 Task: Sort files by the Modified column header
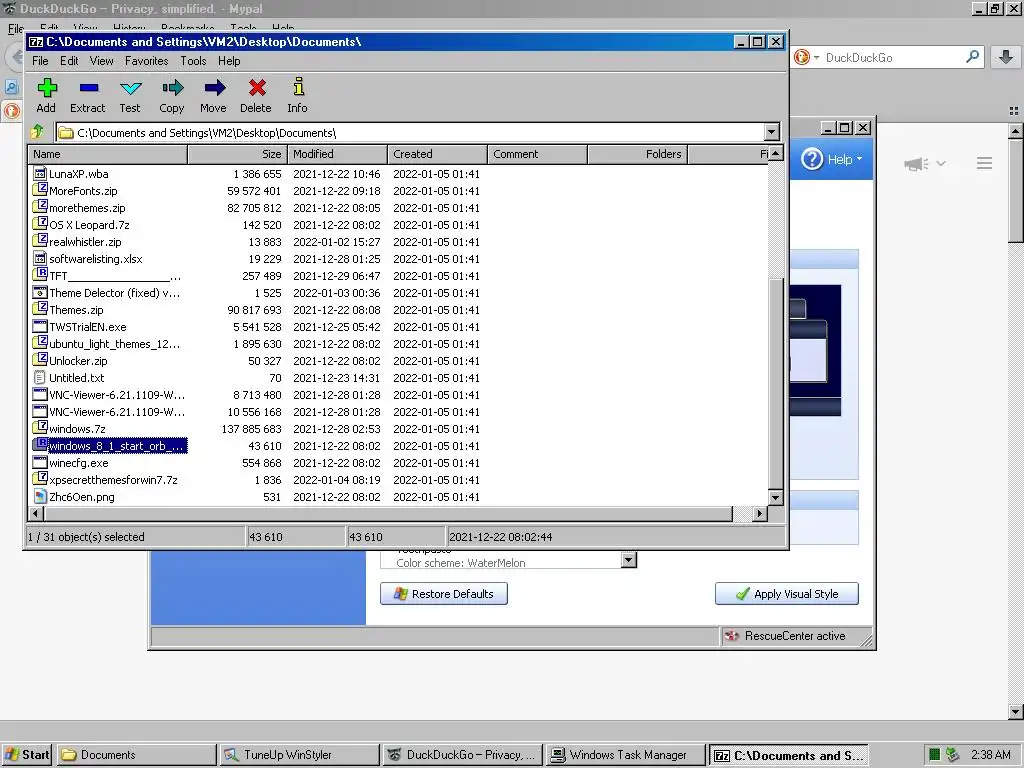point(338,154)
